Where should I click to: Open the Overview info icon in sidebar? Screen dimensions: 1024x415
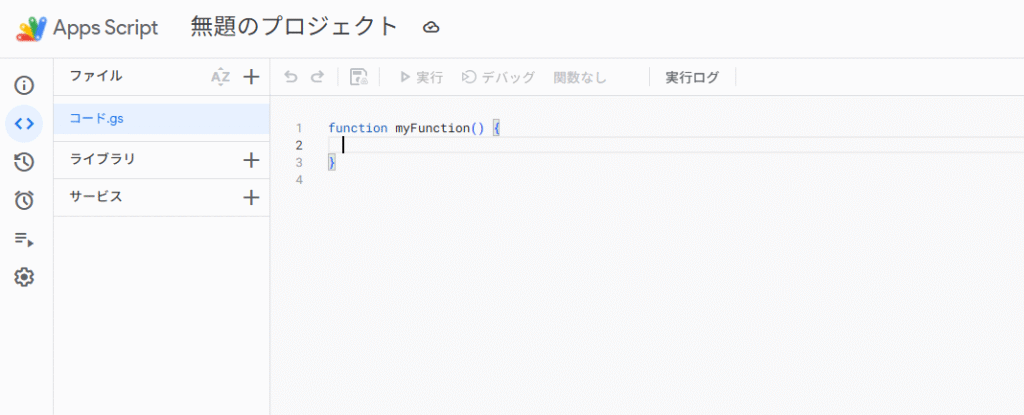coord(24,85)
